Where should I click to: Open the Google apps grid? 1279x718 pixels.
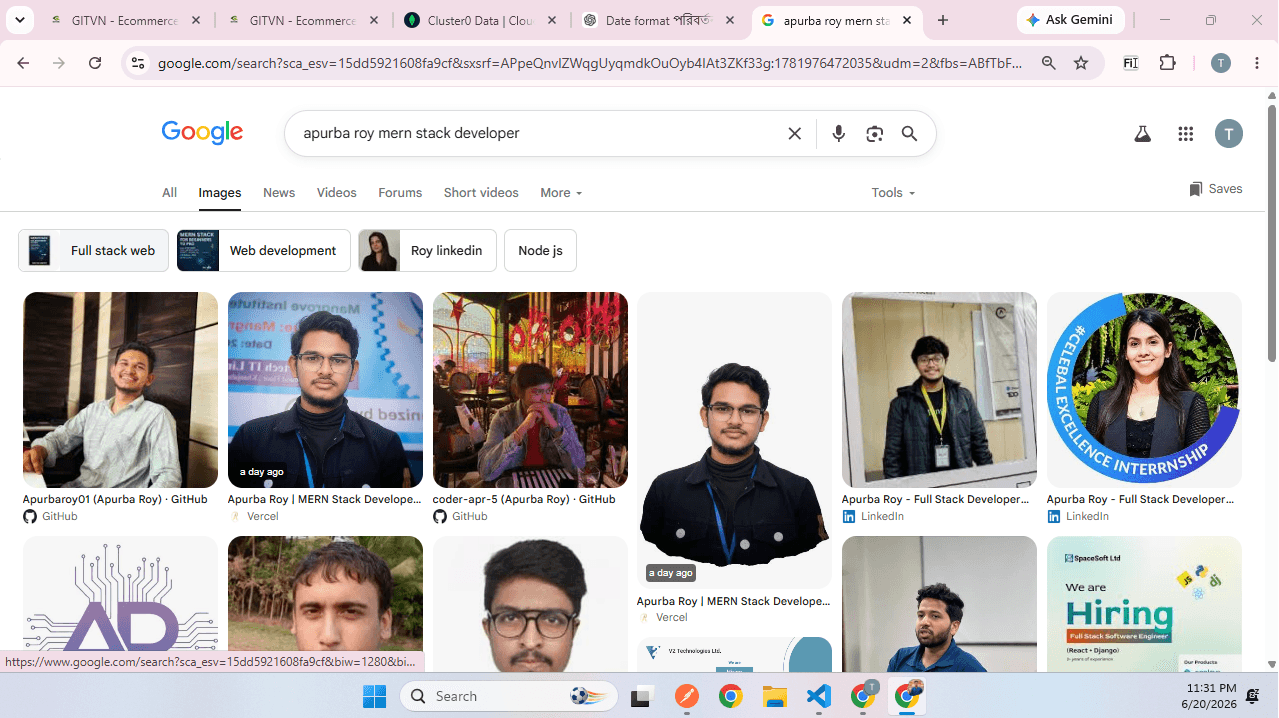pyautogui.click(x=1186, y=134)
